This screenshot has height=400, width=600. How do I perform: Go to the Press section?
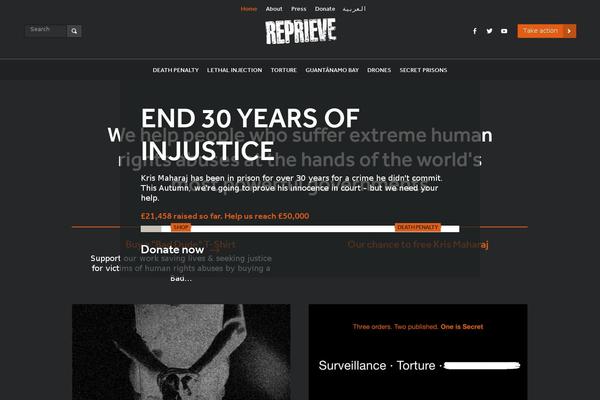click(x=298, y=9)
